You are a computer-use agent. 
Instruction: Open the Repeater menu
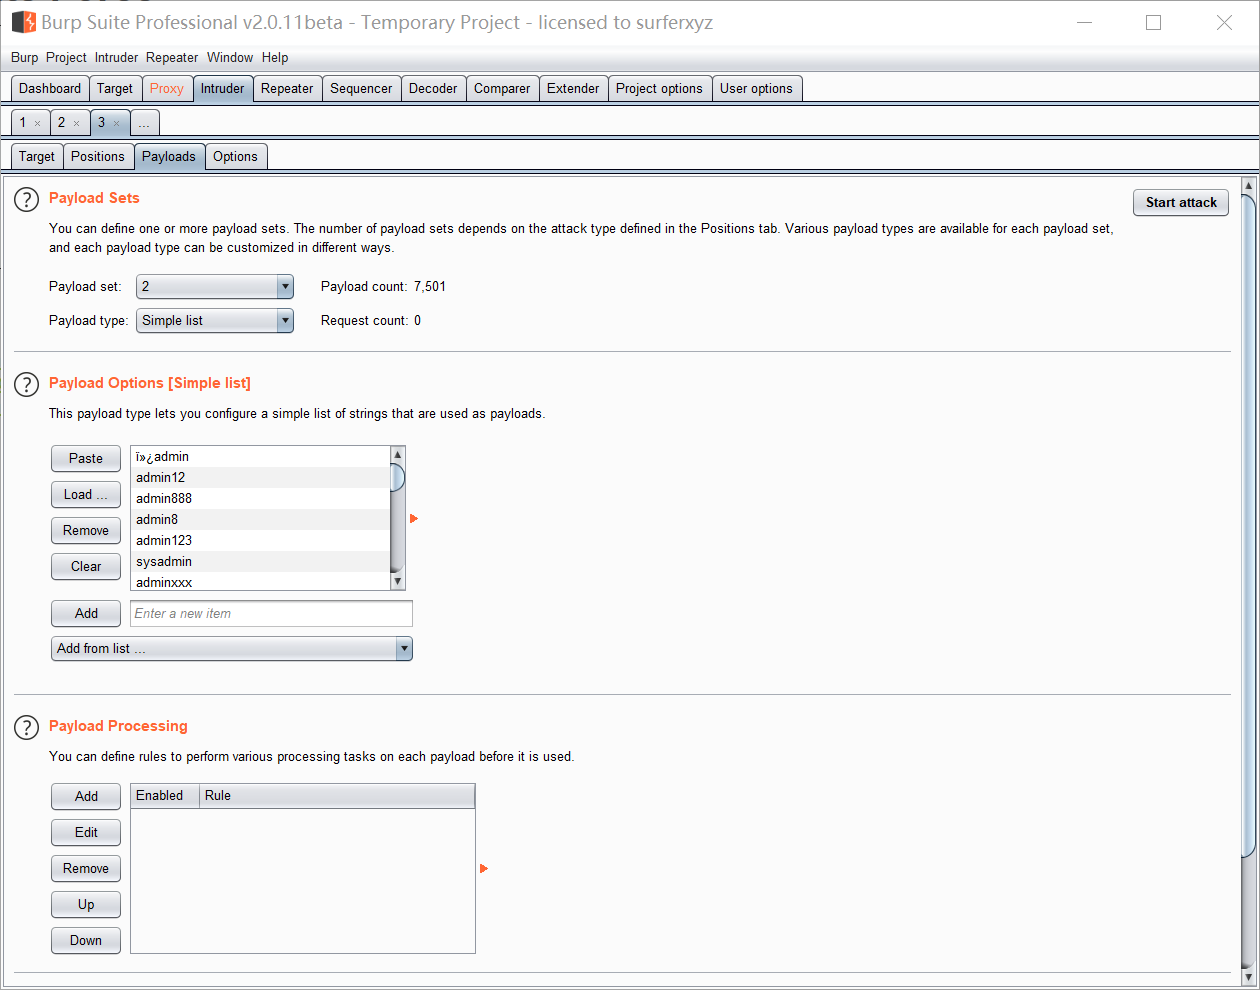(x=172, y=58)
